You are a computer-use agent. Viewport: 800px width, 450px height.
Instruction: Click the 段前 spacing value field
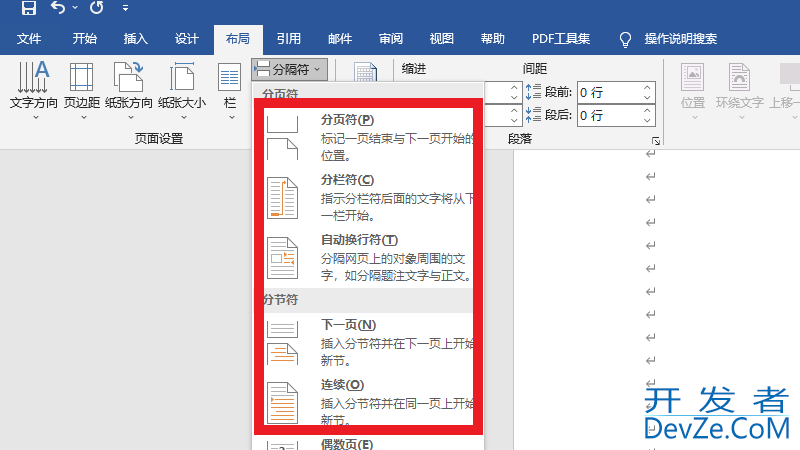tap(609, 92)
